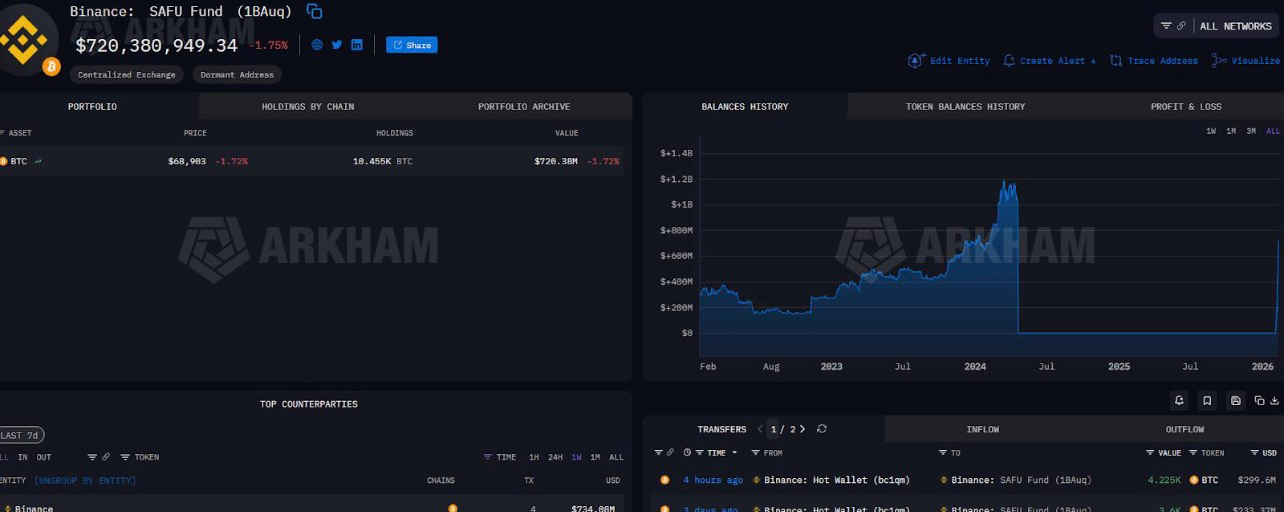The height and width of the screenshot is (512, 1284).
Task: Open the LinkedIn profile icon
Action: coord(357,45)
